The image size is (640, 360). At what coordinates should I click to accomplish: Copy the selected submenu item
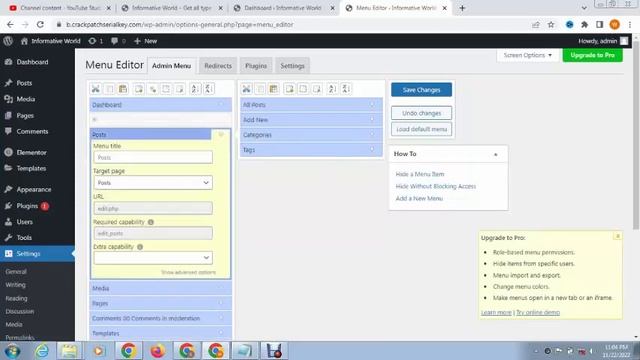click(260, 89)
